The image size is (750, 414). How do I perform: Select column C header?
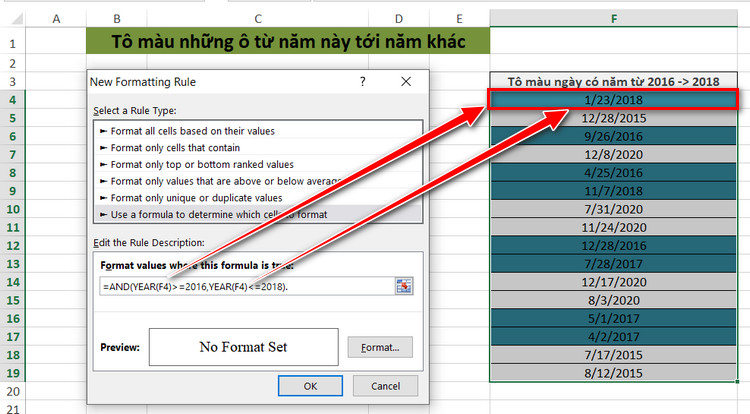click(x=258, y=19)
